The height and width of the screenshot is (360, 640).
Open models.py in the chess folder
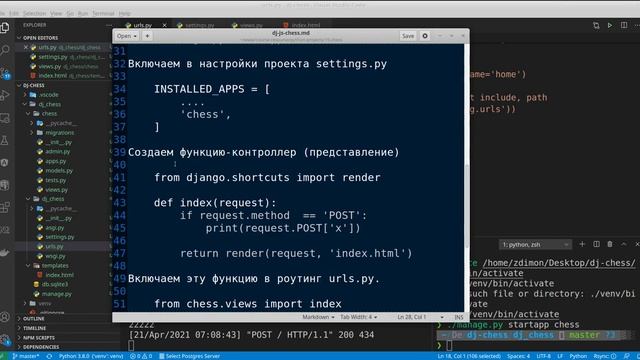(59, 171)
